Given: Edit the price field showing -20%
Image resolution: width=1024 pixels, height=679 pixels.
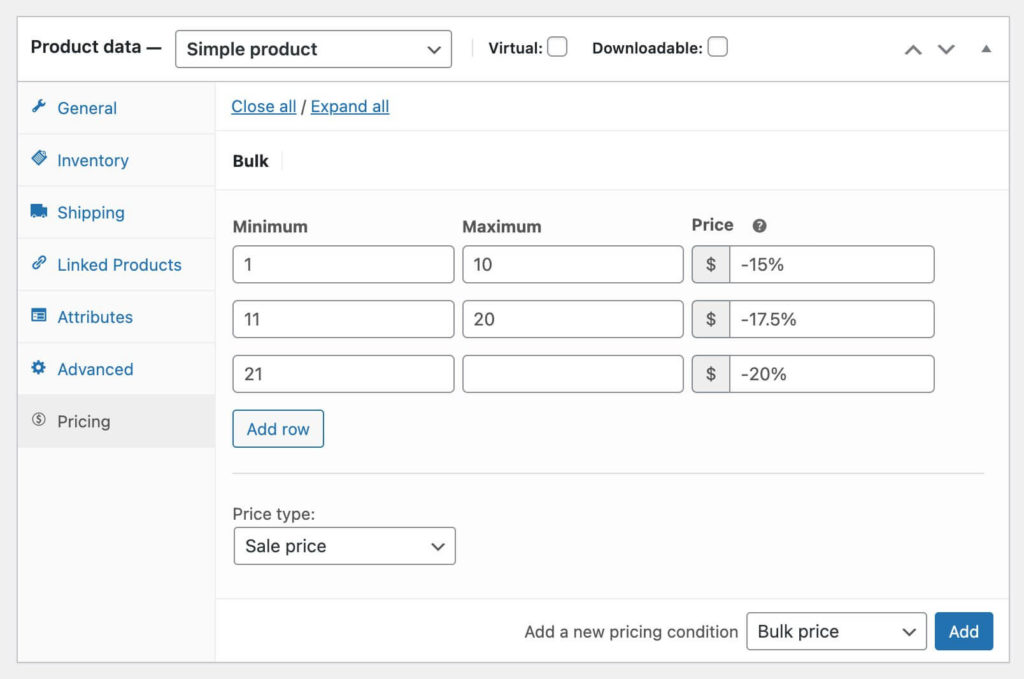Looking at the screenshot, I should [x=831, y=374].
